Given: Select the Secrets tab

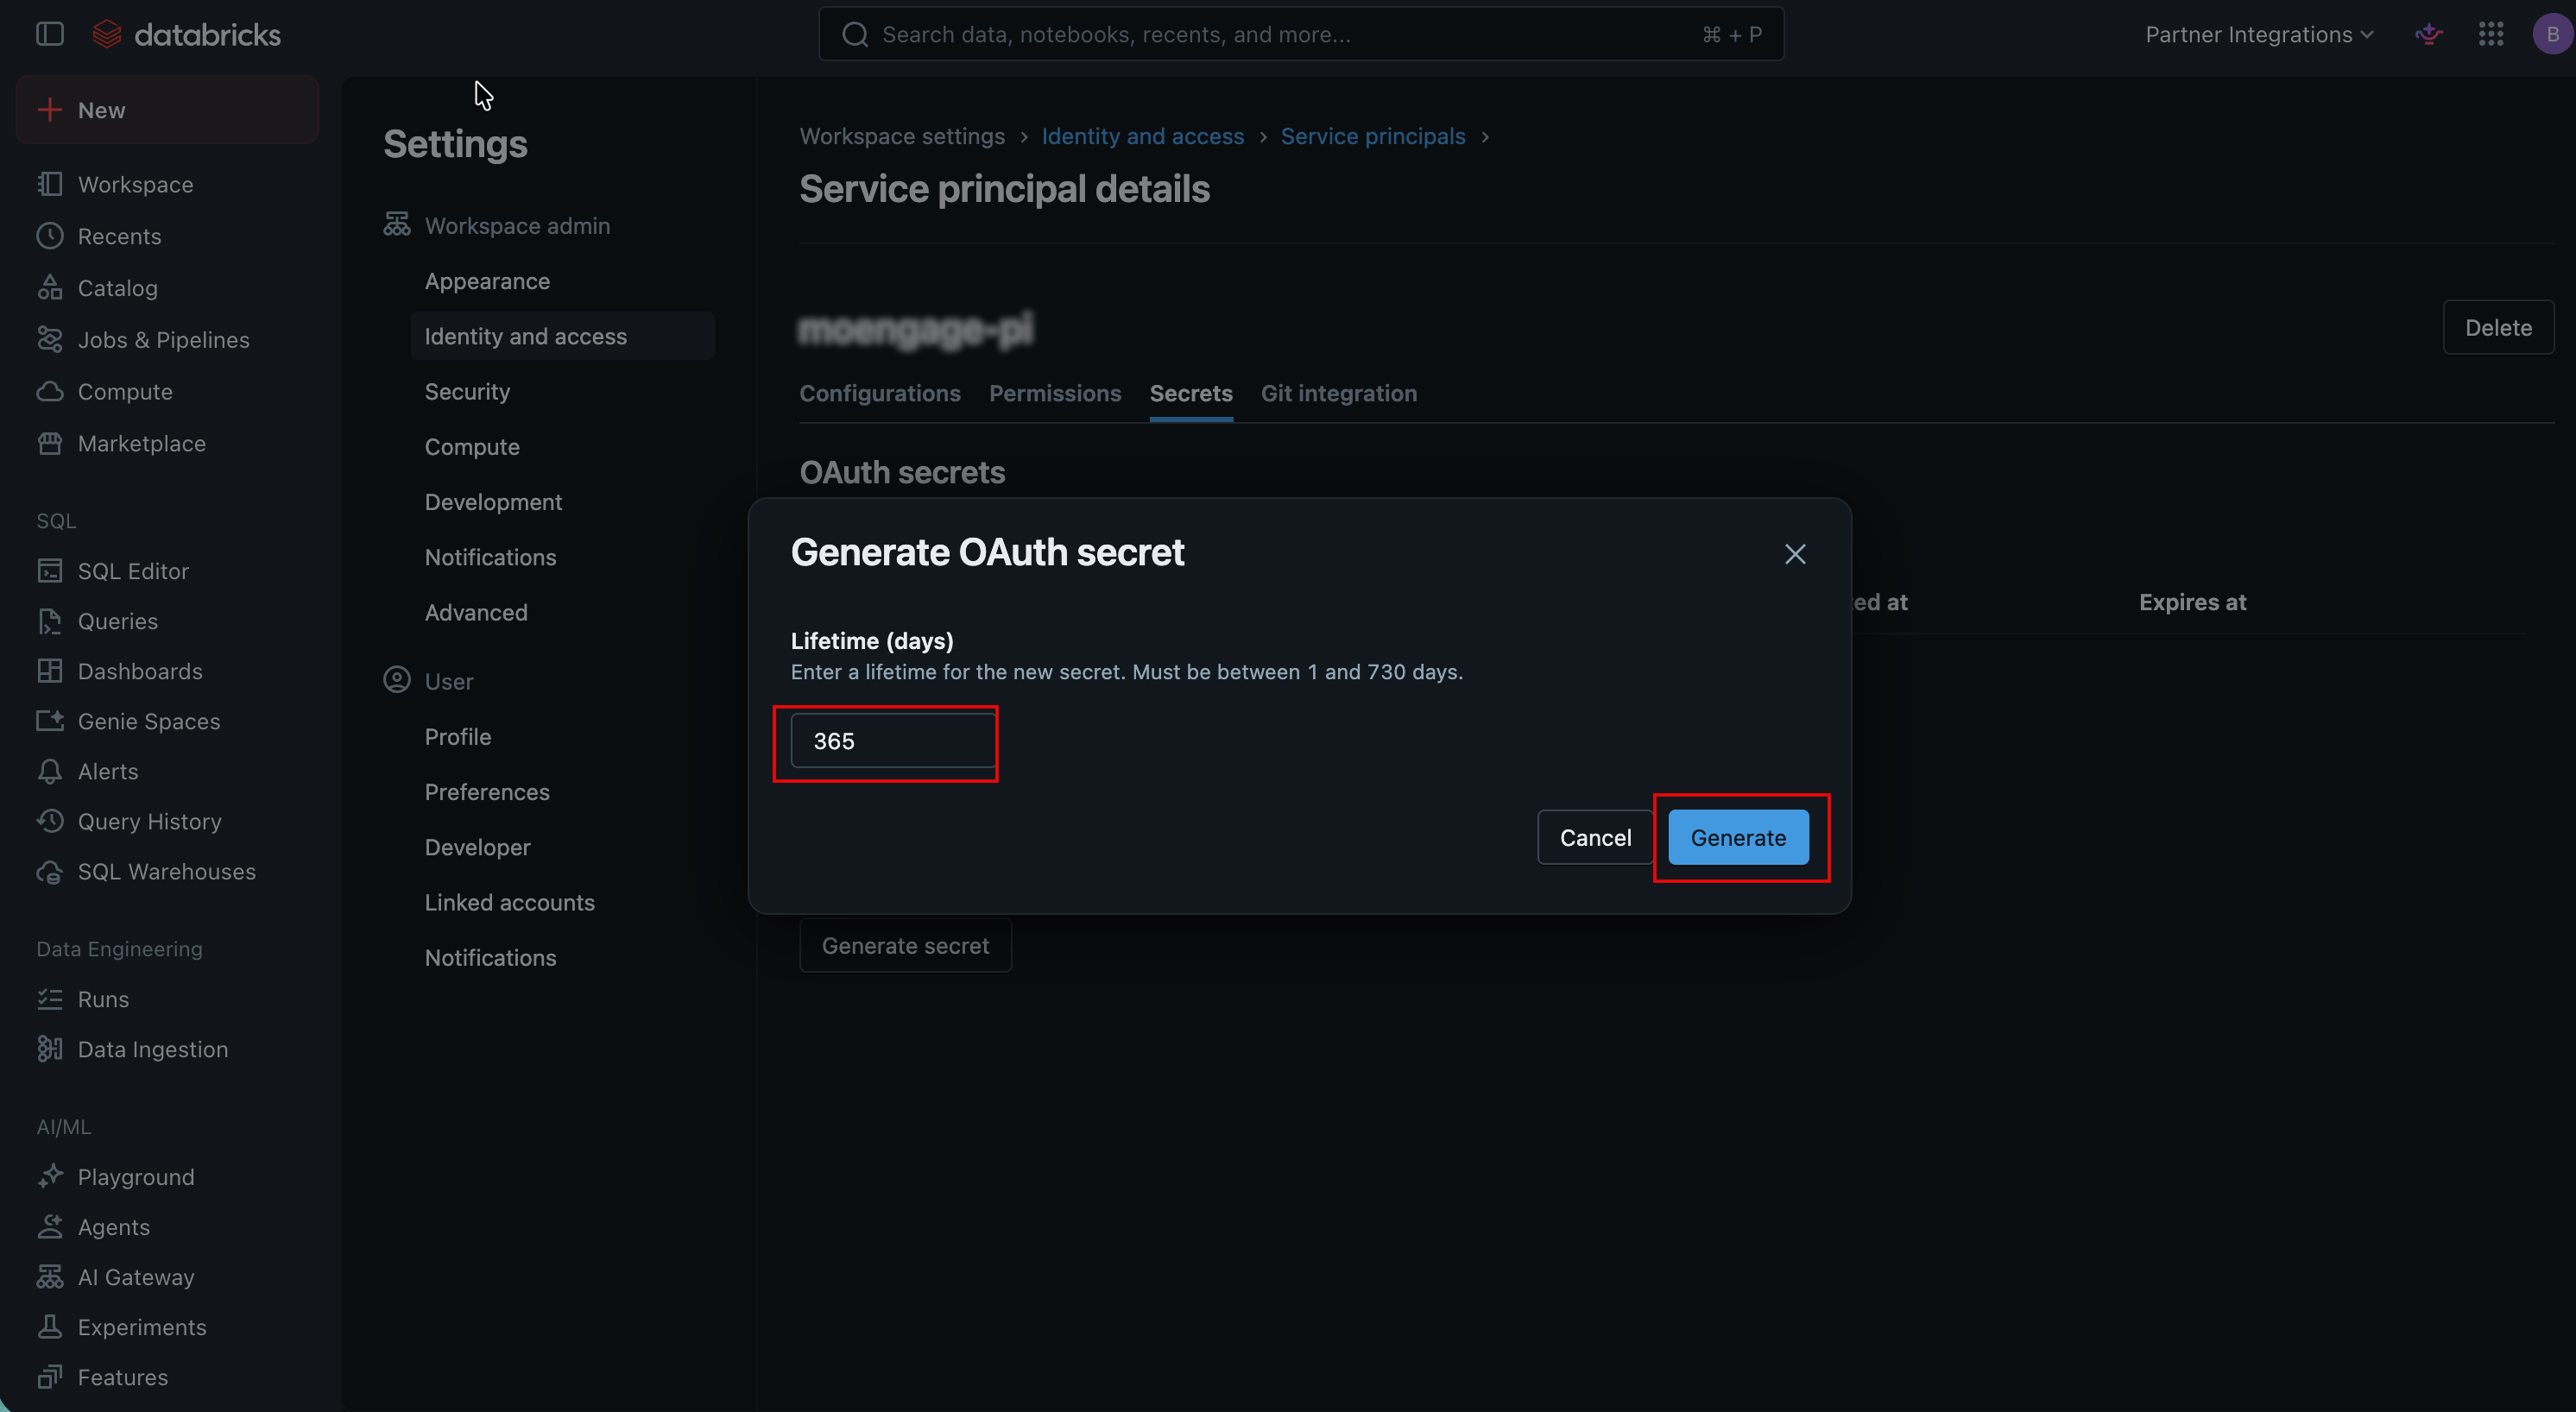Looking at the screenshot, I should pyautogui.click(x=1191, y=393).
